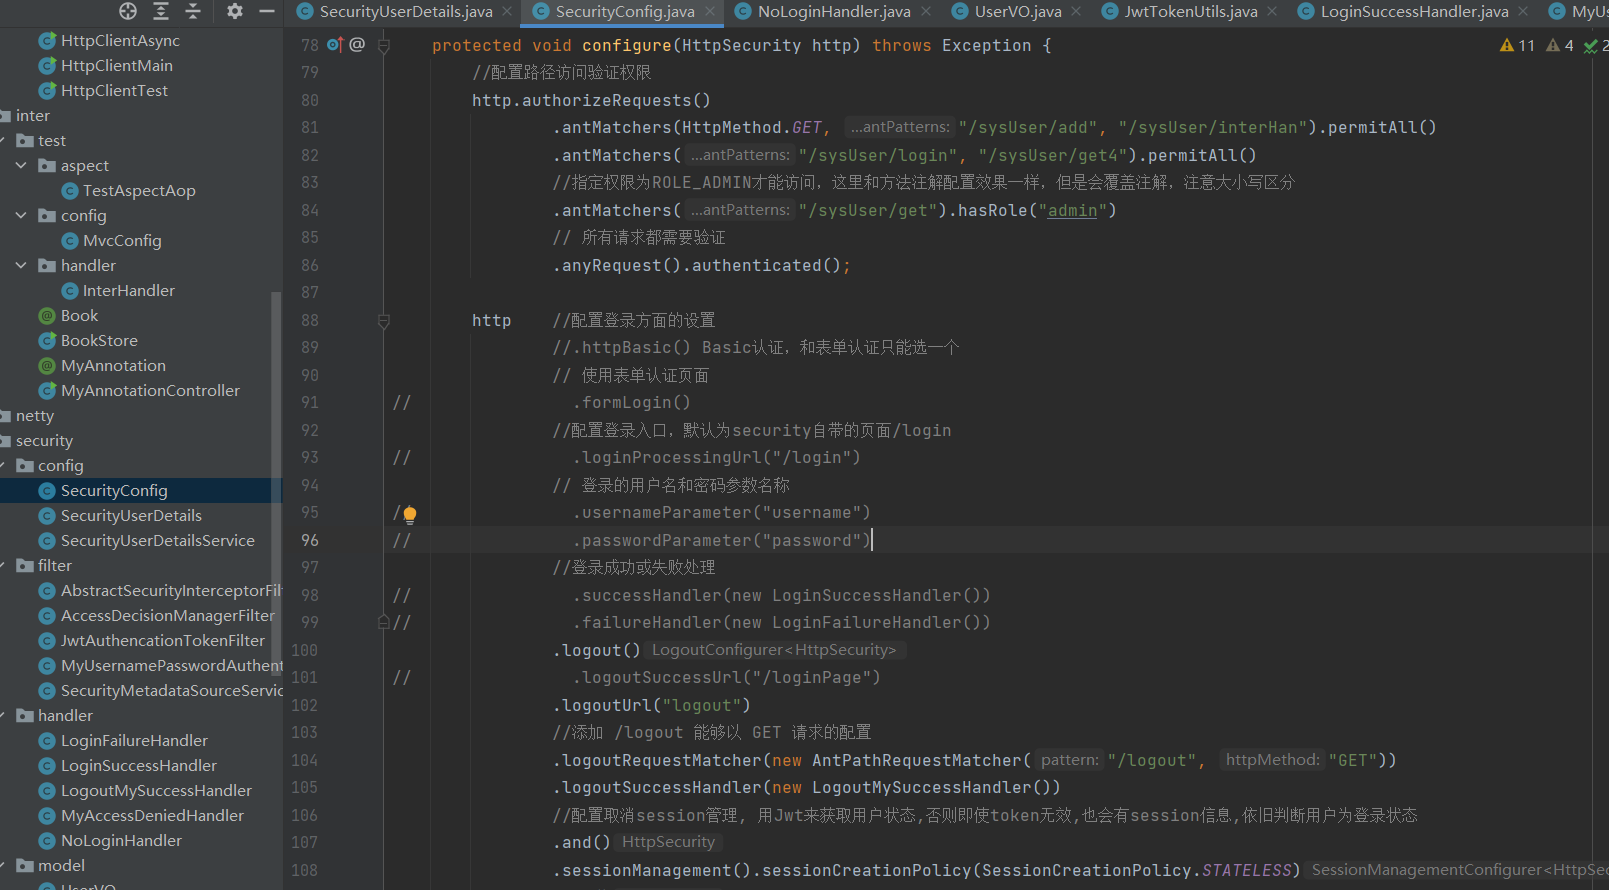Close the UserVO.java tab
This screenshot has height=890, width=1609.
point(1076,12)
